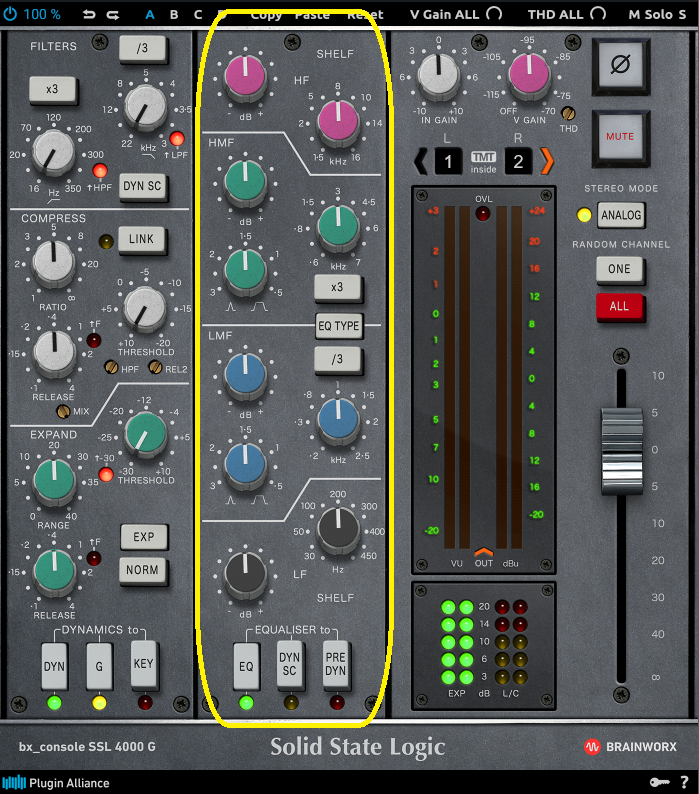This screenshot has width=699, height=794.
Task: Click the TMT inside badge
Action: point(483,163)
